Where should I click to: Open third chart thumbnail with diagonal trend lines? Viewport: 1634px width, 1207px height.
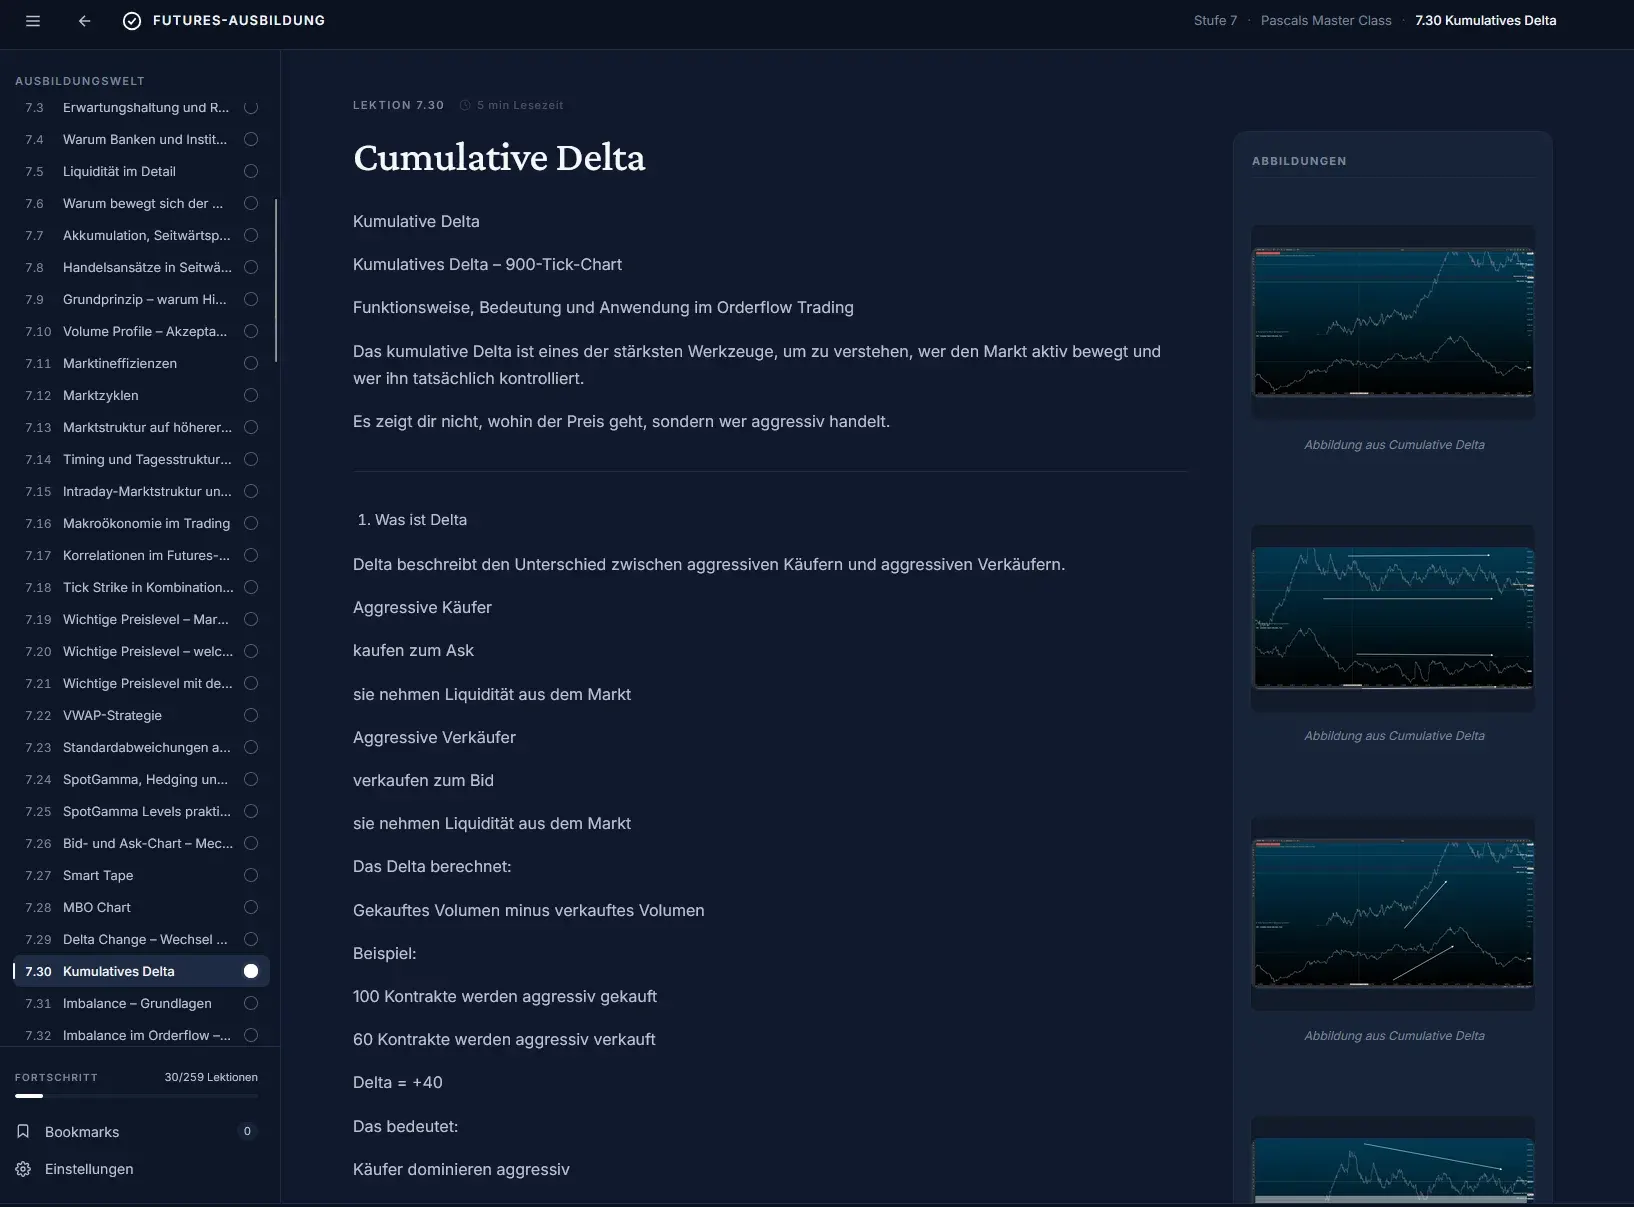tap(1393, 913)
